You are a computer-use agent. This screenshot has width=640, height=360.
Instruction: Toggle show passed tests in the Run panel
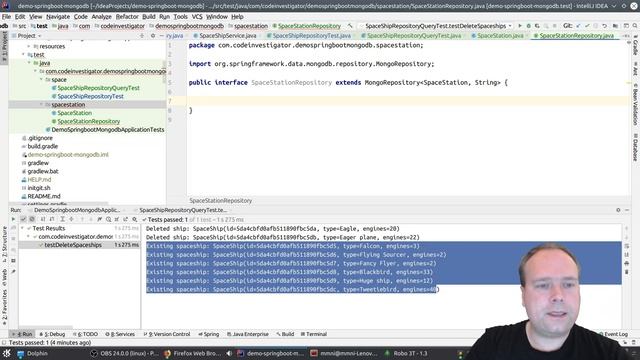point(23,219)
